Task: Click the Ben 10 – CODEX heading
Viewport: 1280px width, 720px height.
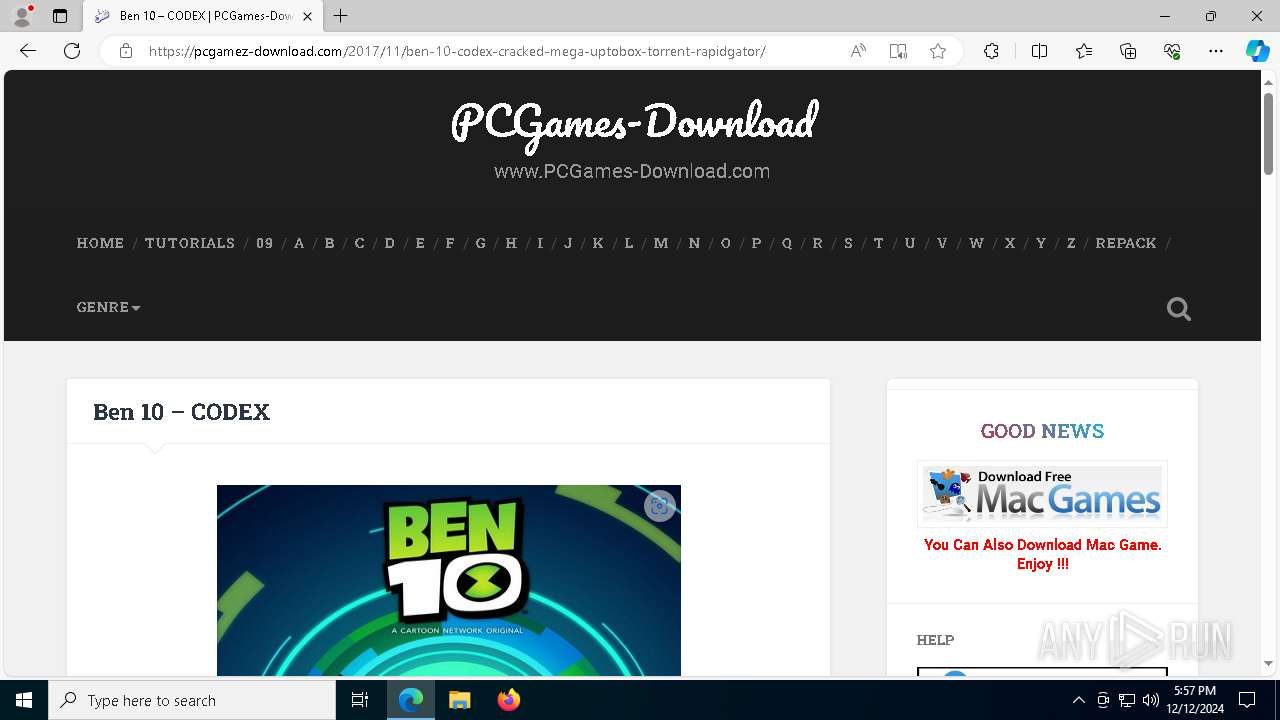Action: (181, 412)
